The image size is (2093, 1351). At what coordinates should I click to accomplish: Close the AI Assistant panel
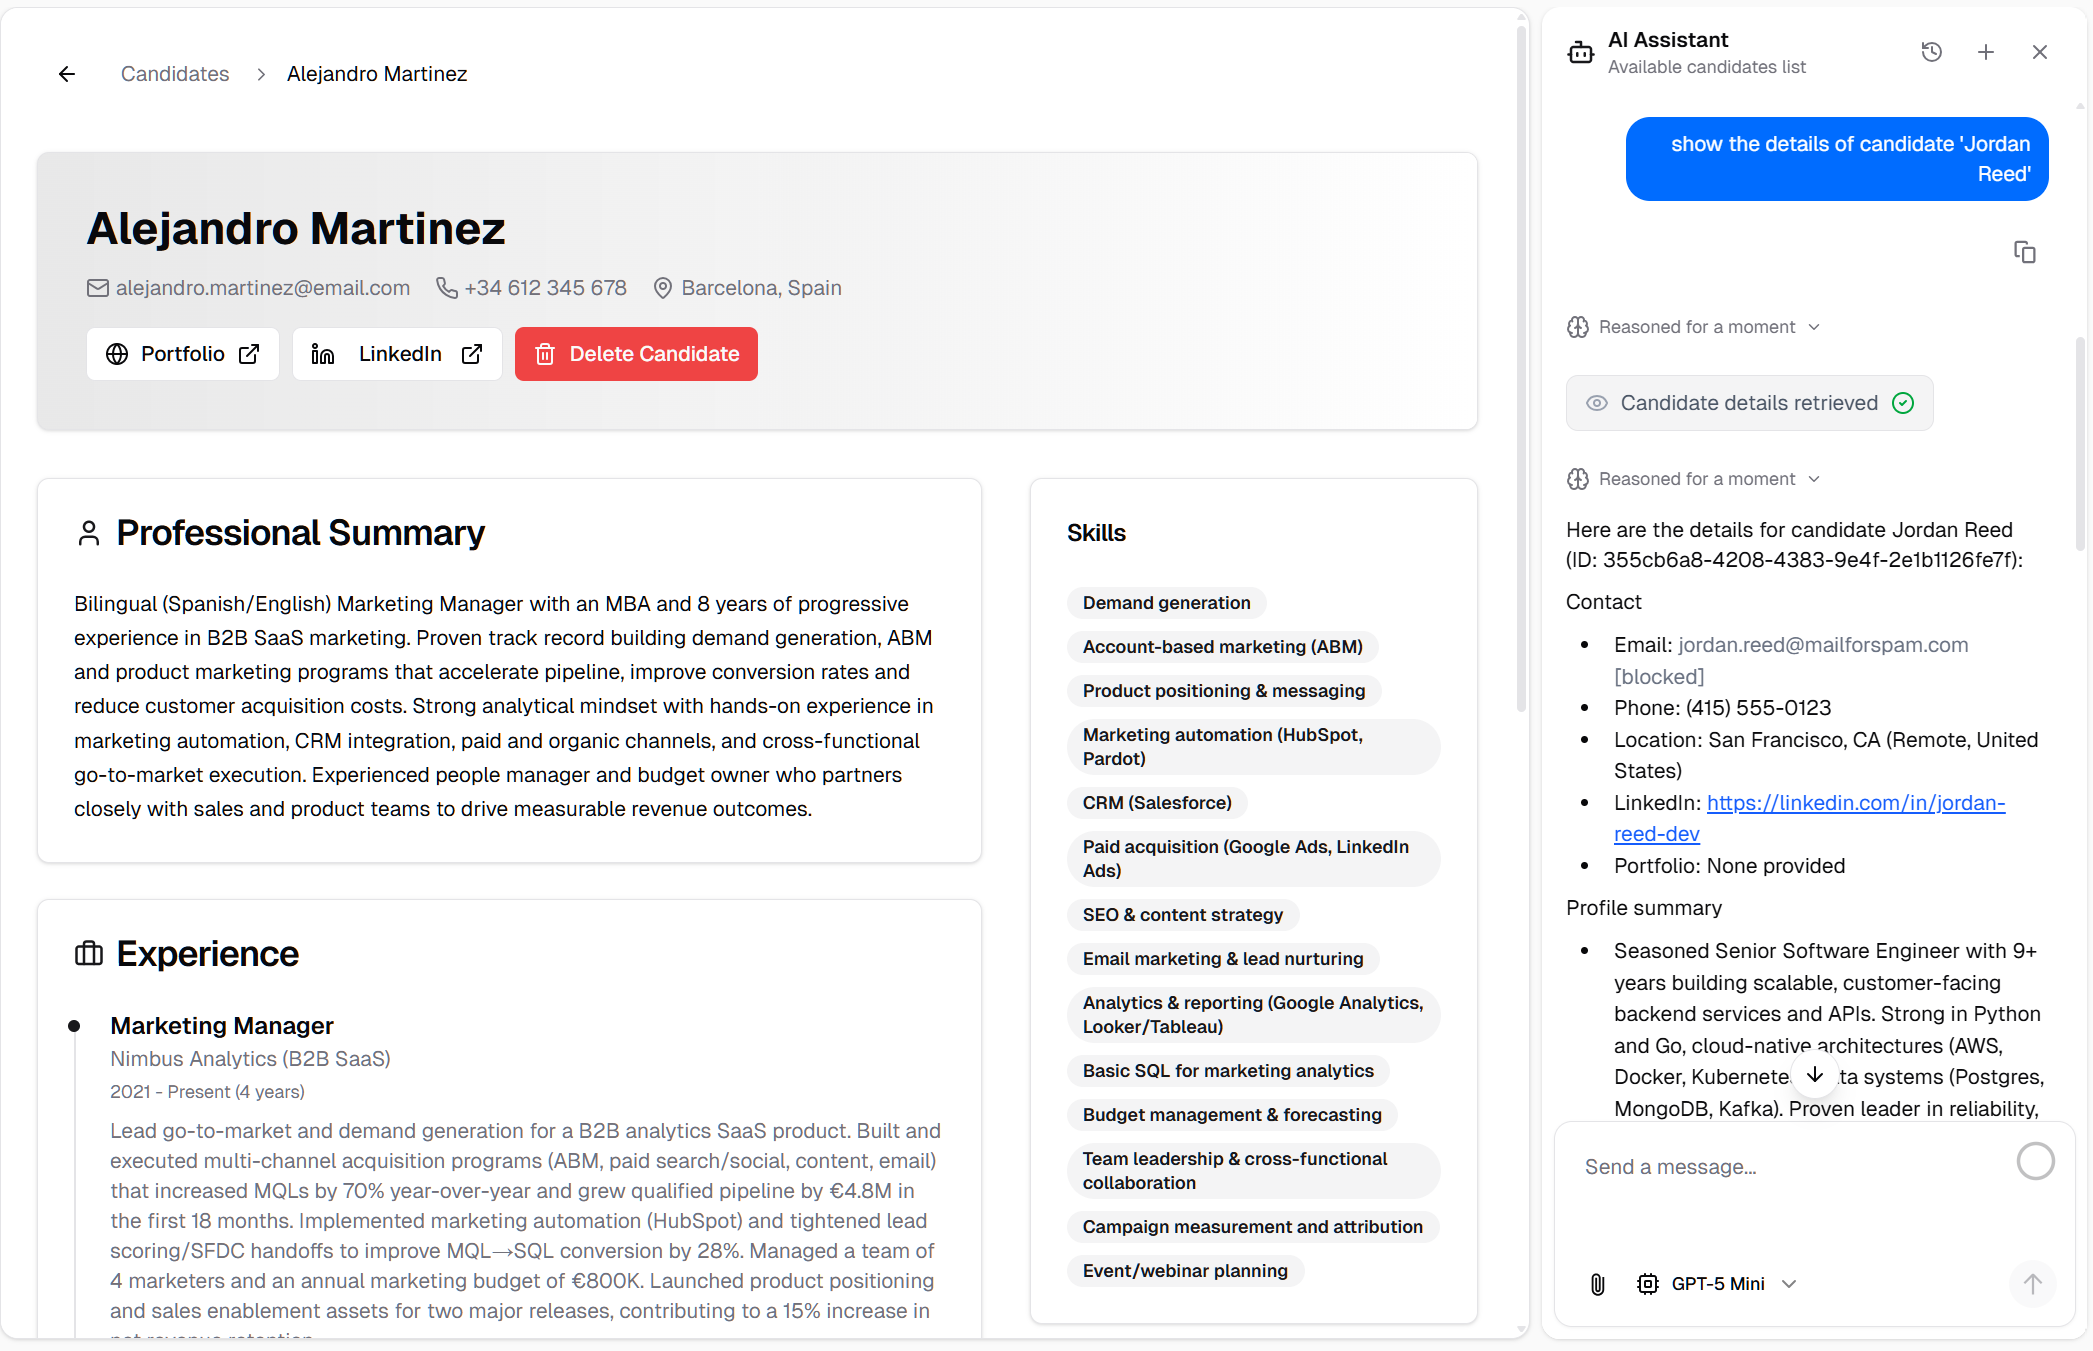[x=2040, y=52]
